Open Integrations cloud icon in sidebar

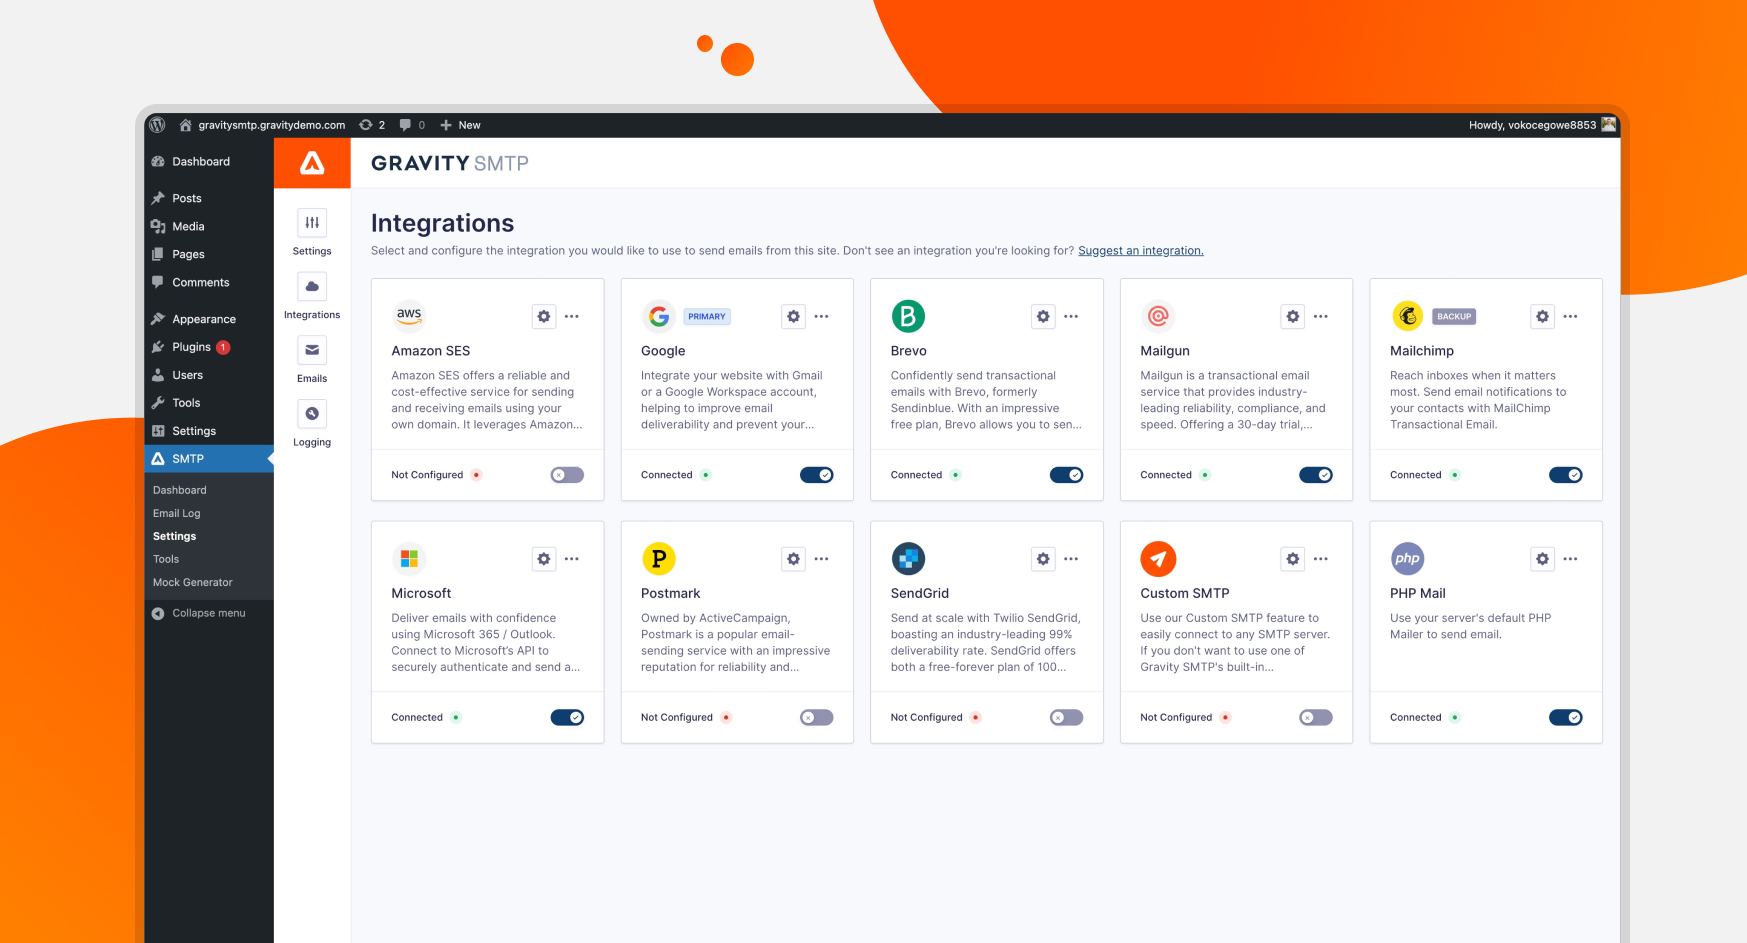[x=312, y=287]
